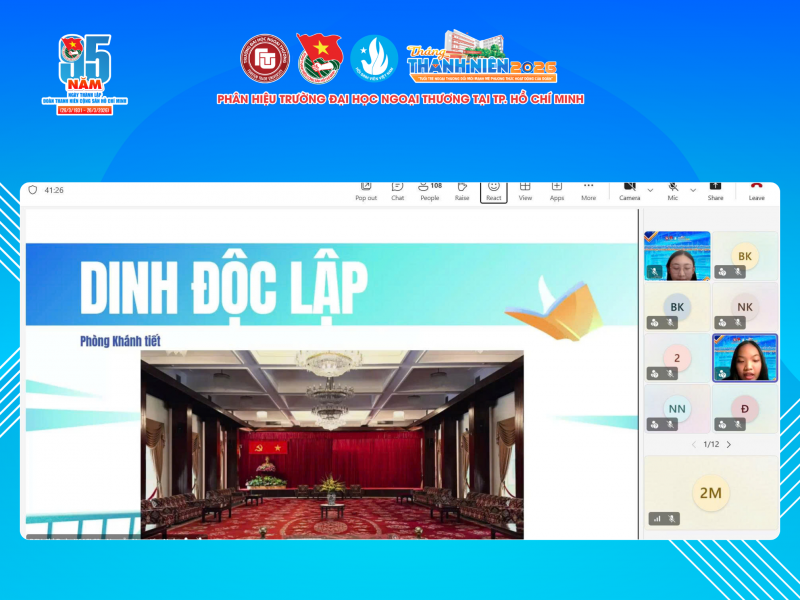Pop out the shared content window
This screenshot has height=600, width=800.
point(366,189)
